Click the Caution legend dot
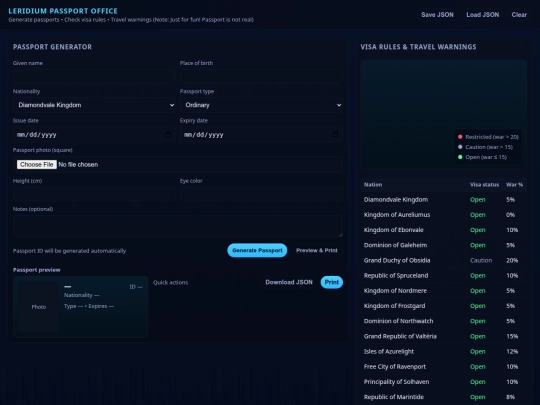The width and height of the screenshot is (540, 405). click(460, 147)
